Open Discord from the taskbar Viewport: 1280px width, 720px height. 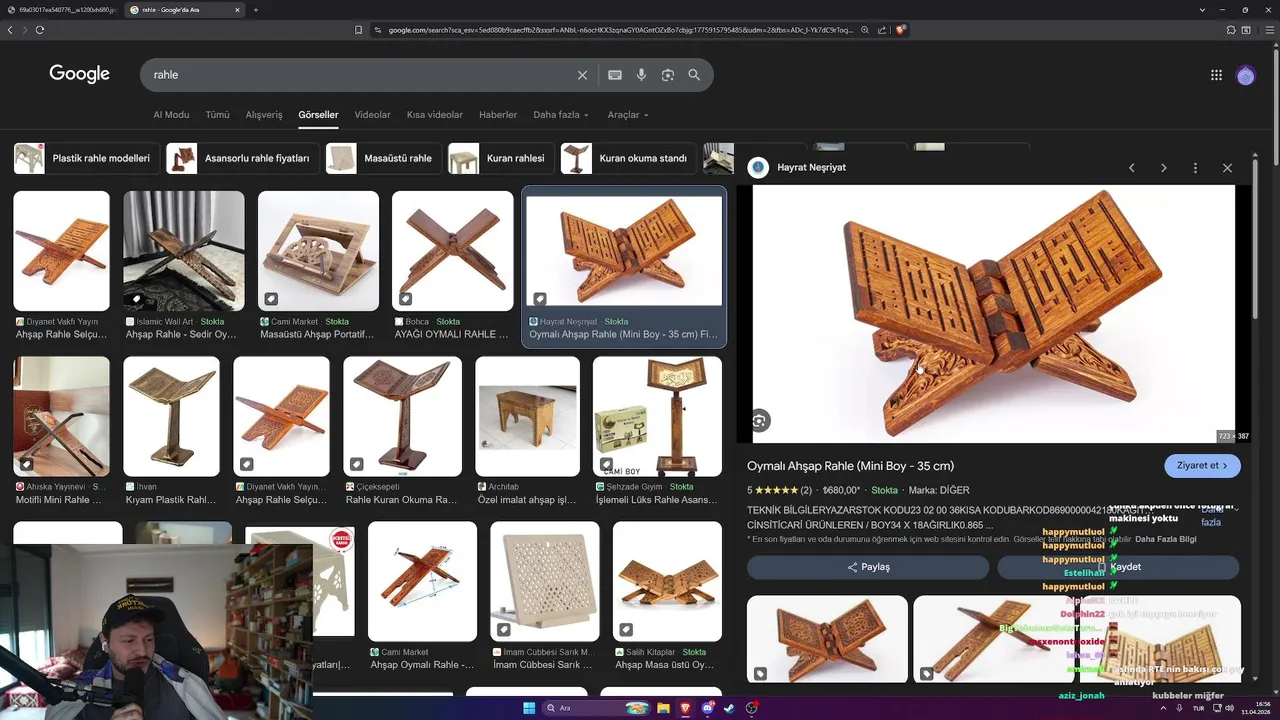click(x=708, y=708)
